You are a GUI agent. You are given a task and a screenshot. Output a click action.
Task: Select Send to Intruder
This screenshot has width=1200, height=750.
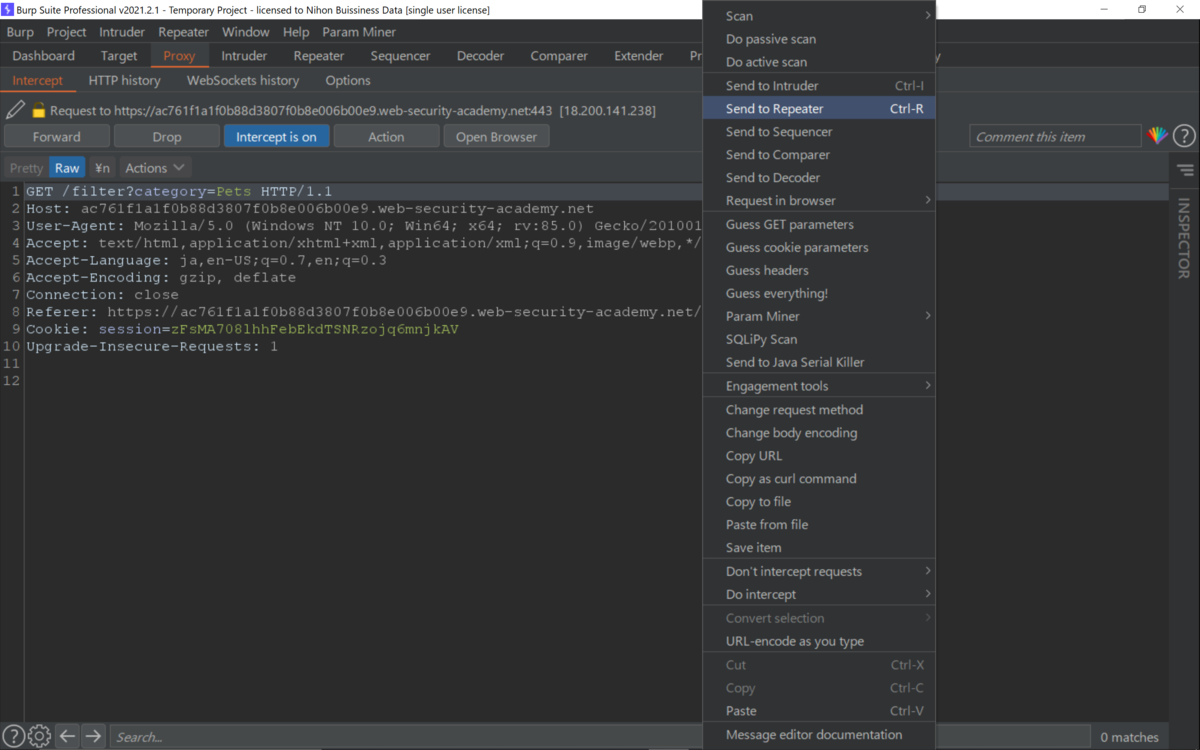819,85
